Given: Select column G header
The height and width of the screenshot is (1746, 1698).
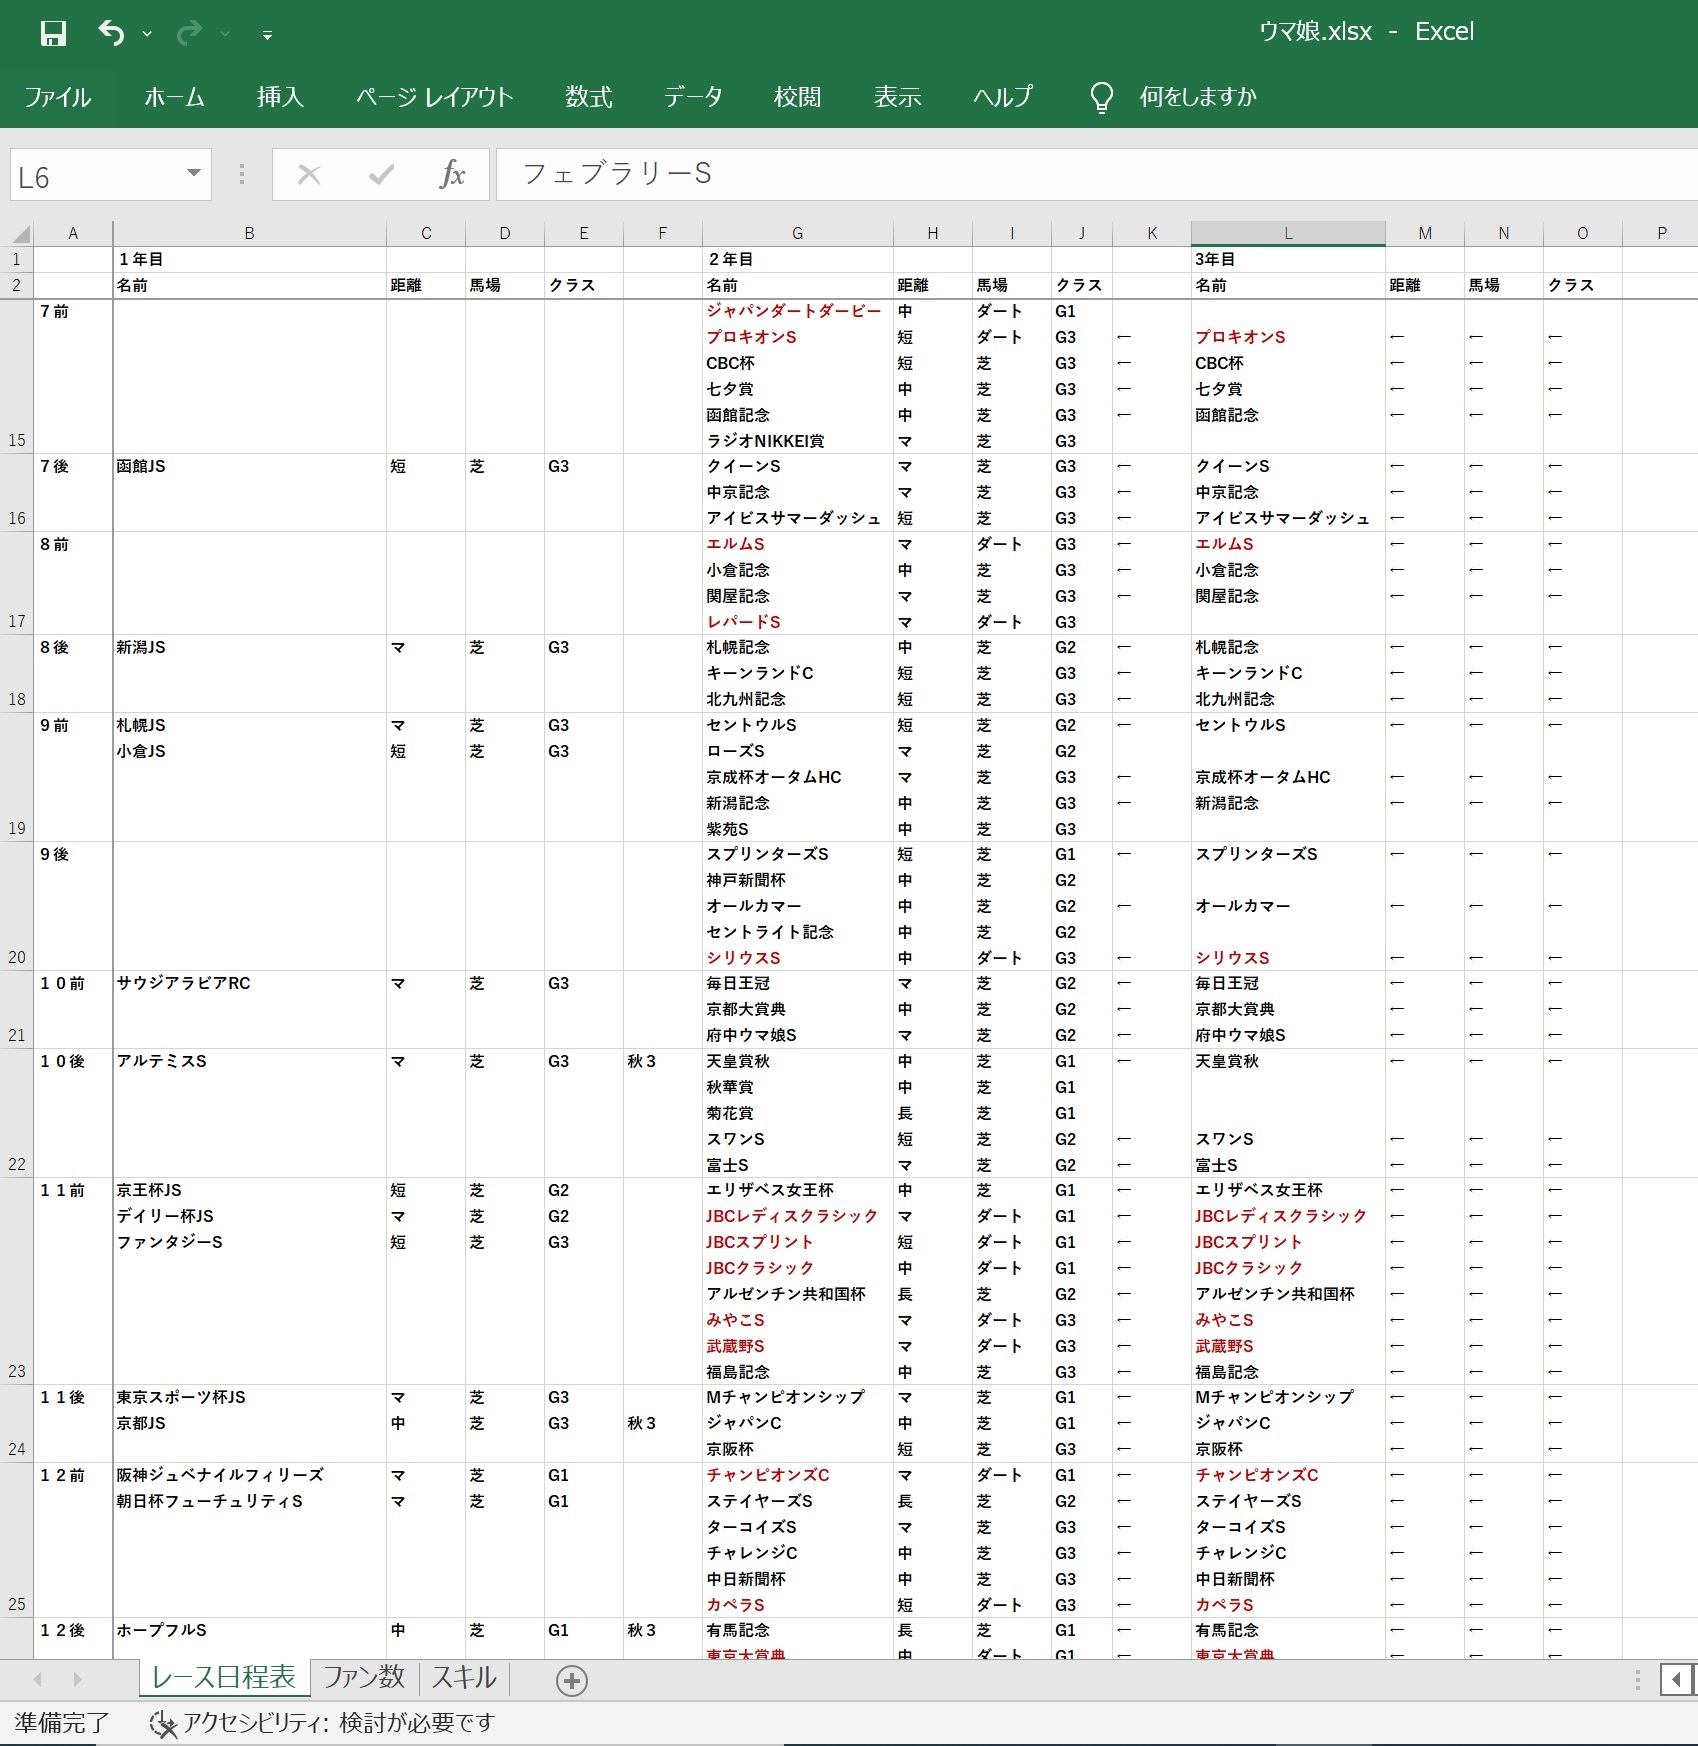Looking at the screenshot, I should click(x=797, y=233).
